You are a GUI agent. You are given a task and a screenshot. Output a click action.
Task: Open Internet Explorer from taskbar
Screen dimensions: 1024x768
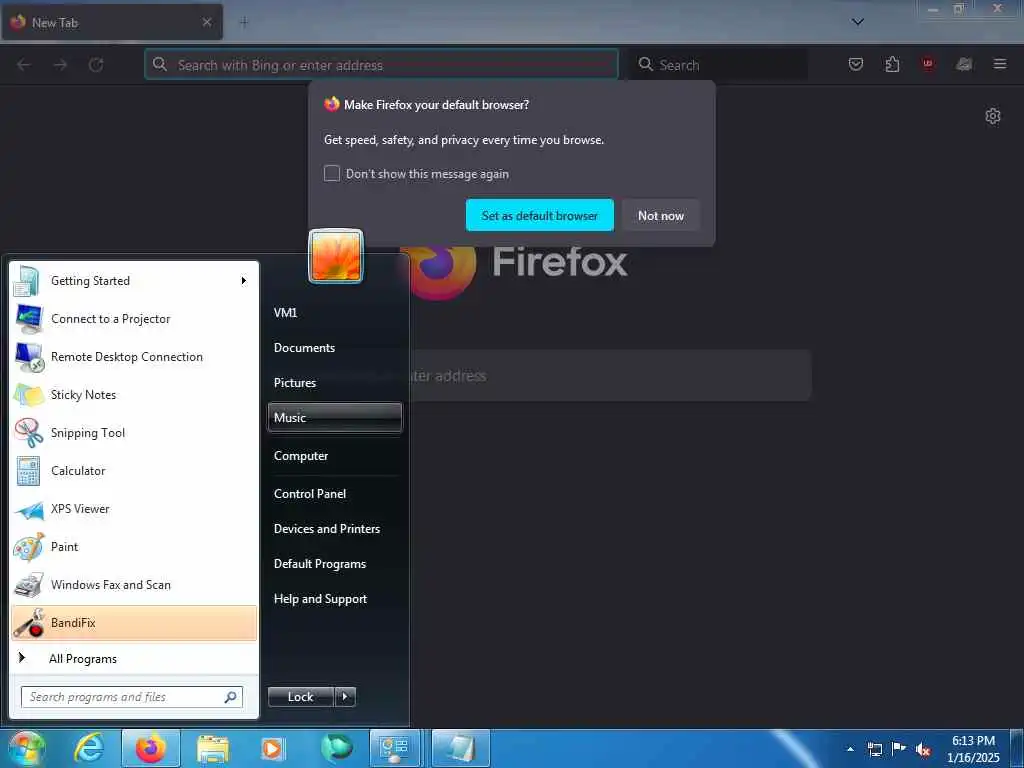click(89, 748)
